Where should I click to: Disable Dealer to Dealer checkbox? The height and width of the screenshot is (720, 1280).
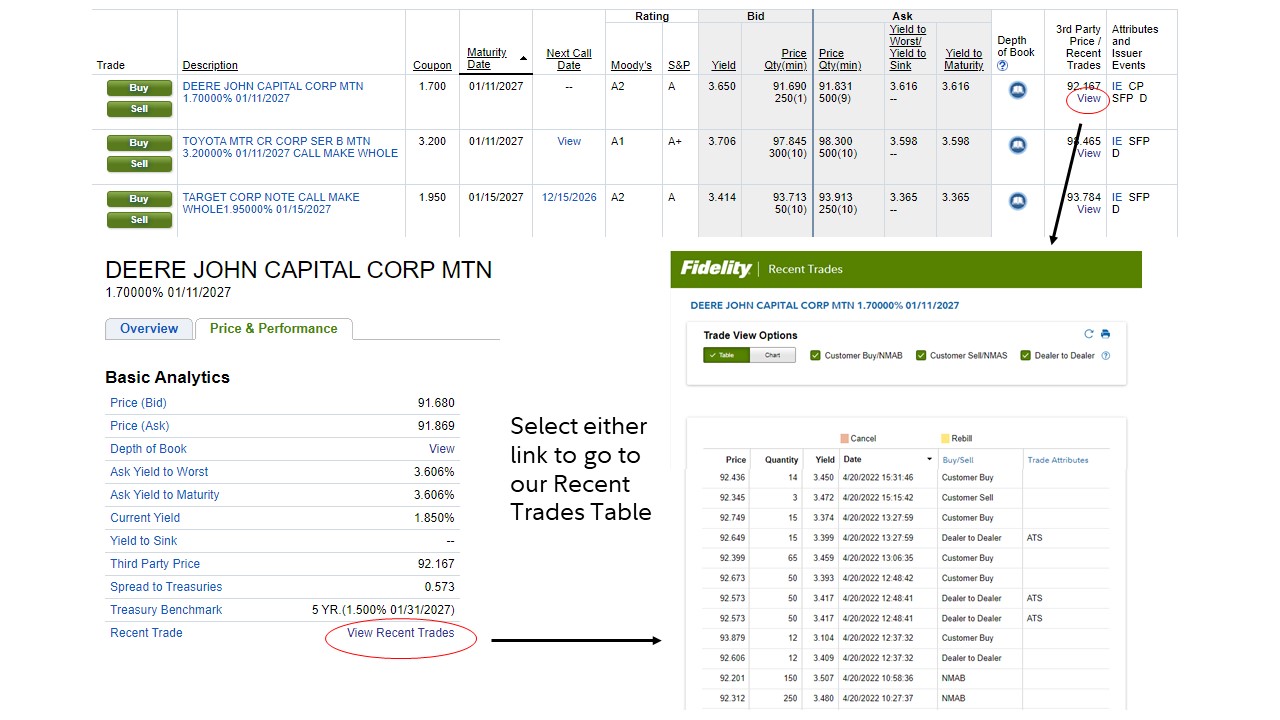[x=1025, y=355]
